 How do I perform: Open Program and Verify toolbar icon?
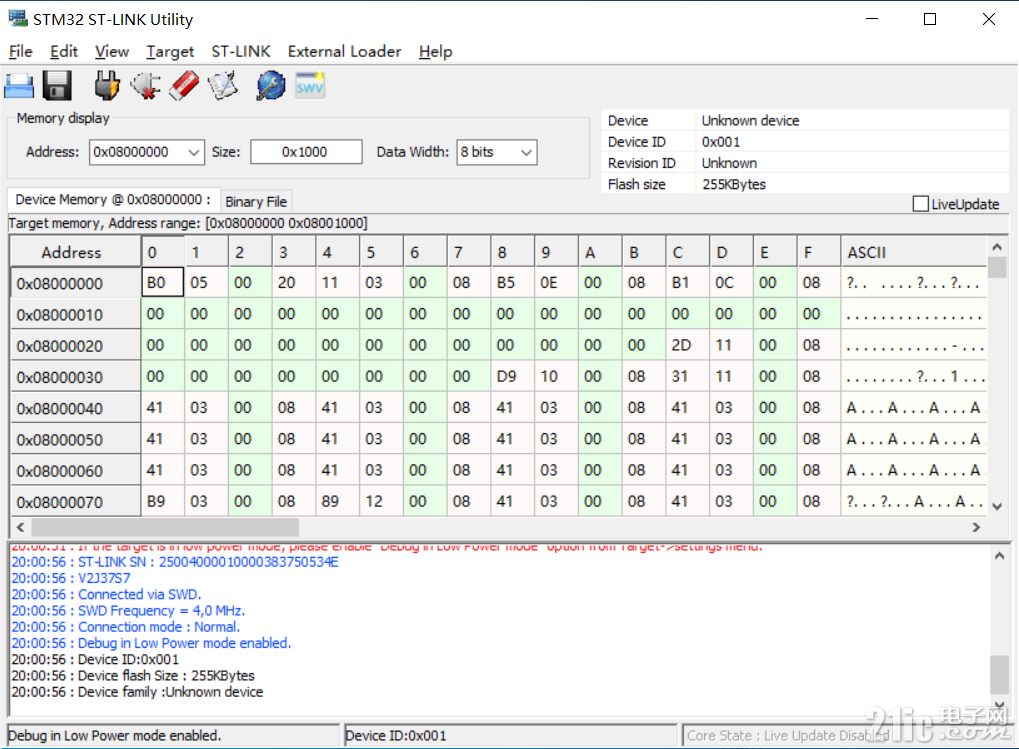[x=223, y=86]
